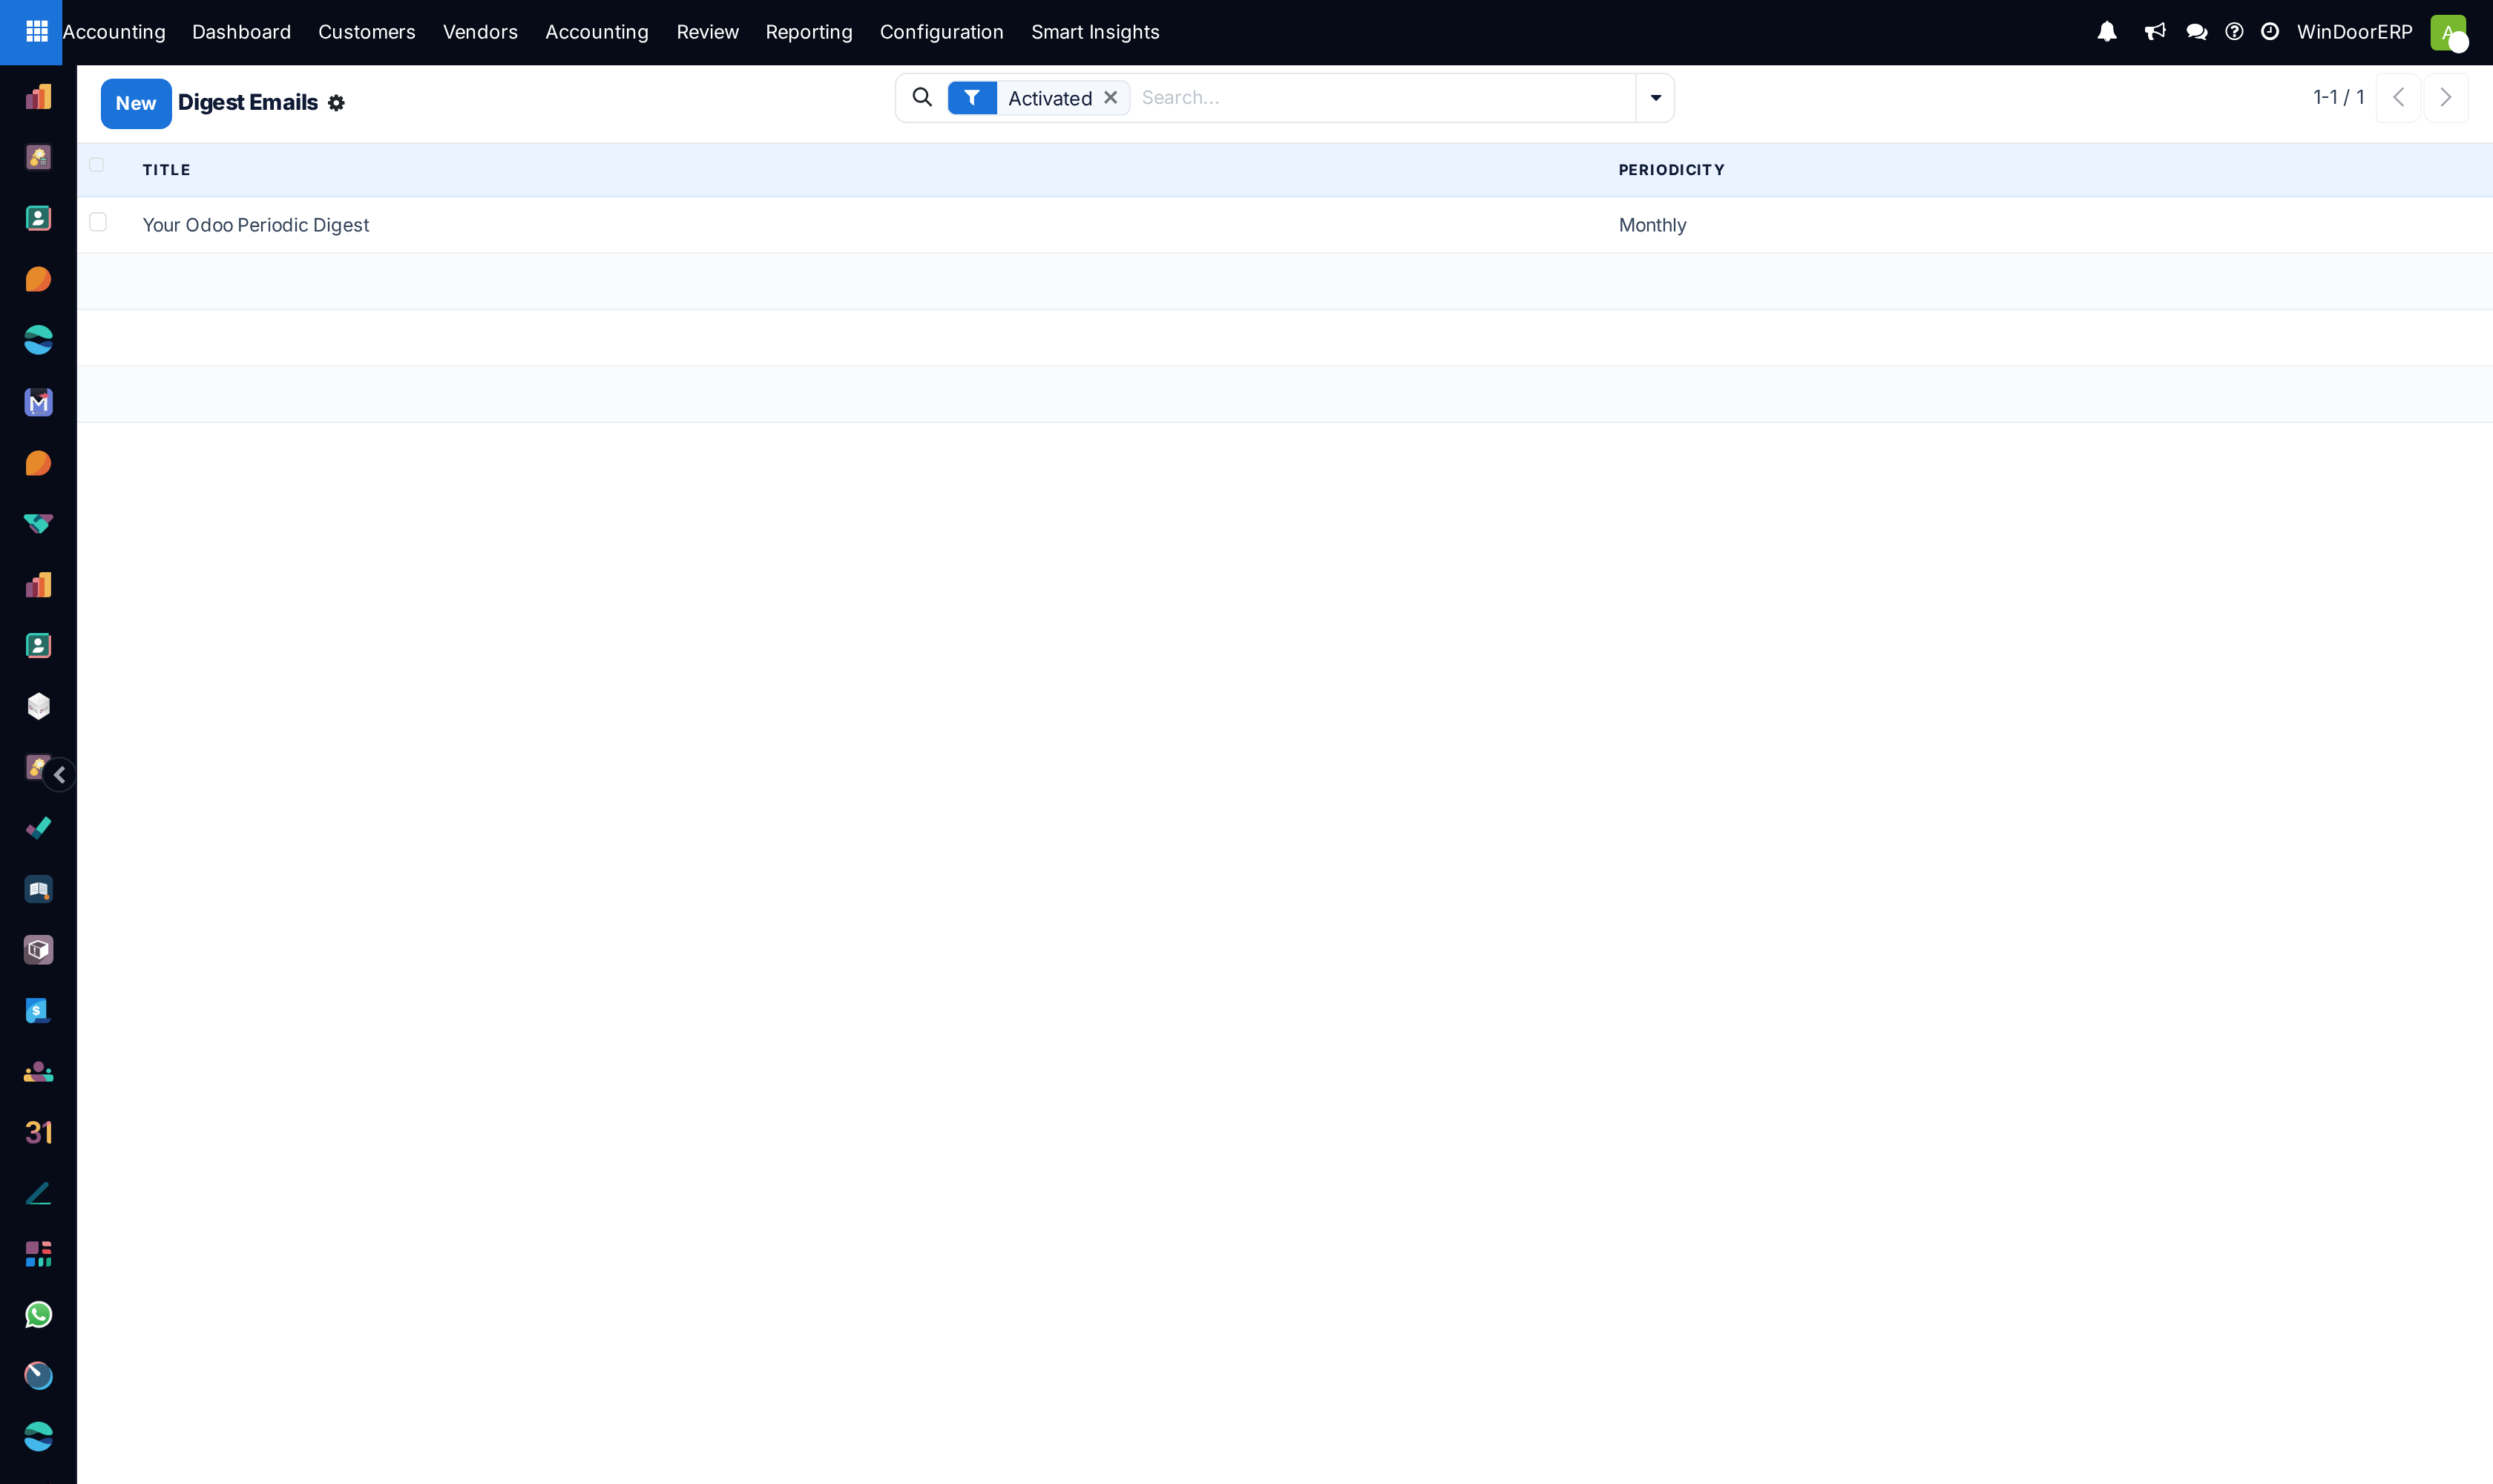Collapse the apps sidebar with the chevron
2493x1484 pixels.
(60, 775)
